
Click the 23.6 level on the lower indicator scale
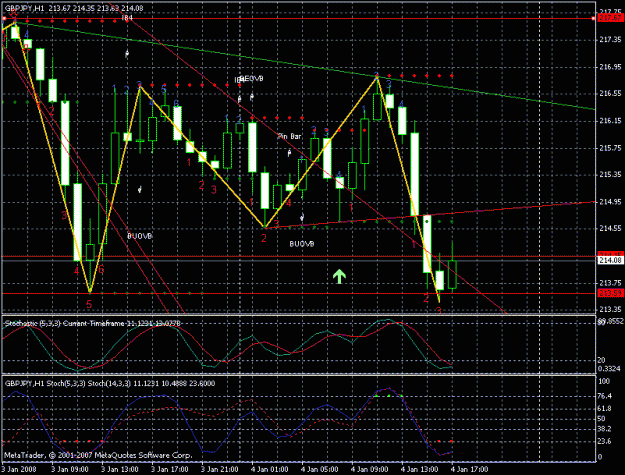pos(605,441)
